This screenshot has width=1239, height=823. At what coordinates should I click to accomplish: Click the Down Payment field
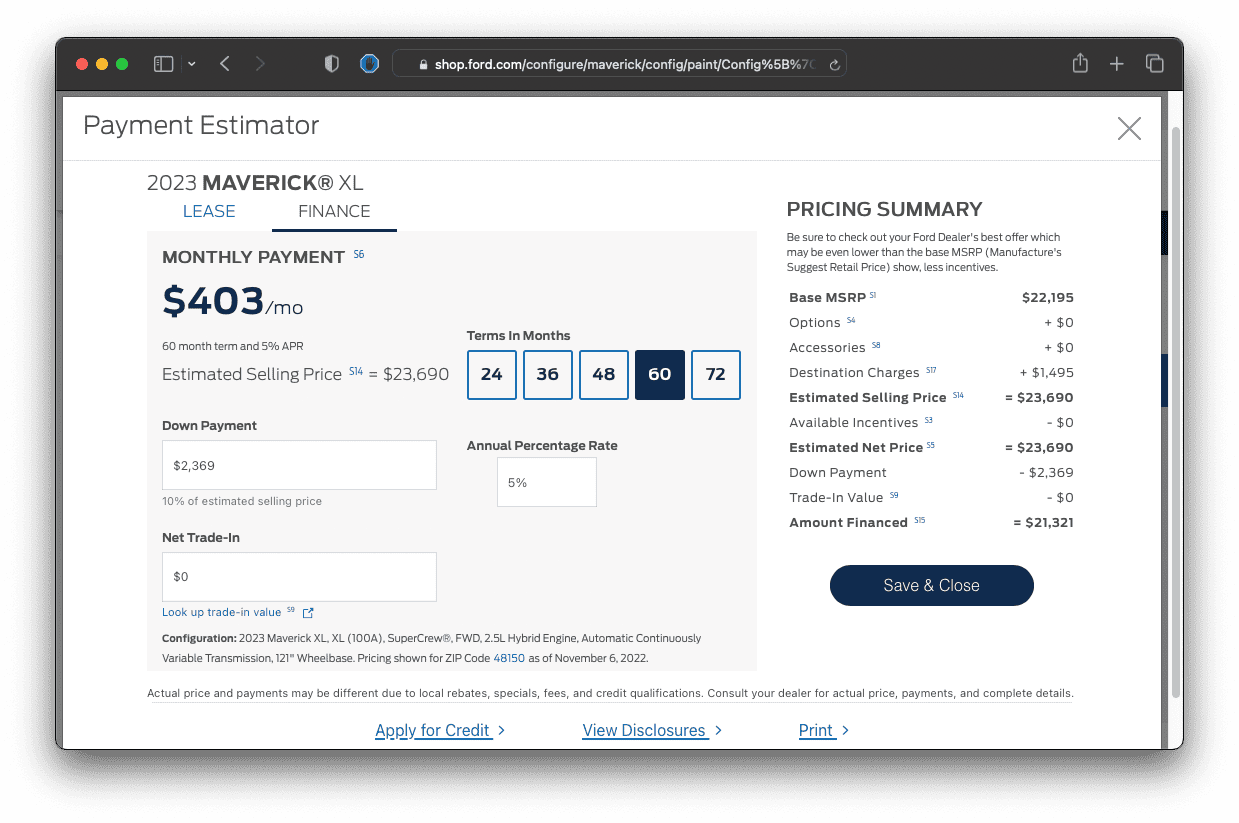pyautogui.click(x=299, y=465)
